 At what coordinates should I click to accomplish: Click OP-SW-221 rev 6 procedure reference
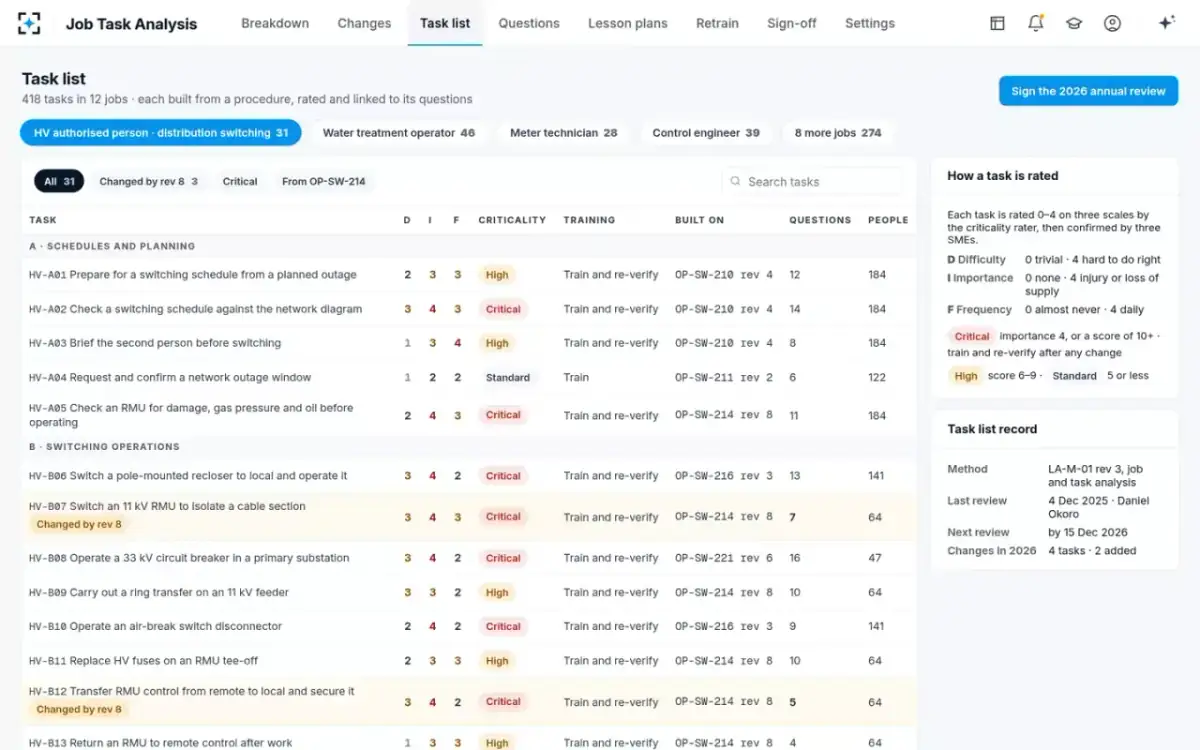click(x=724, y=558)
